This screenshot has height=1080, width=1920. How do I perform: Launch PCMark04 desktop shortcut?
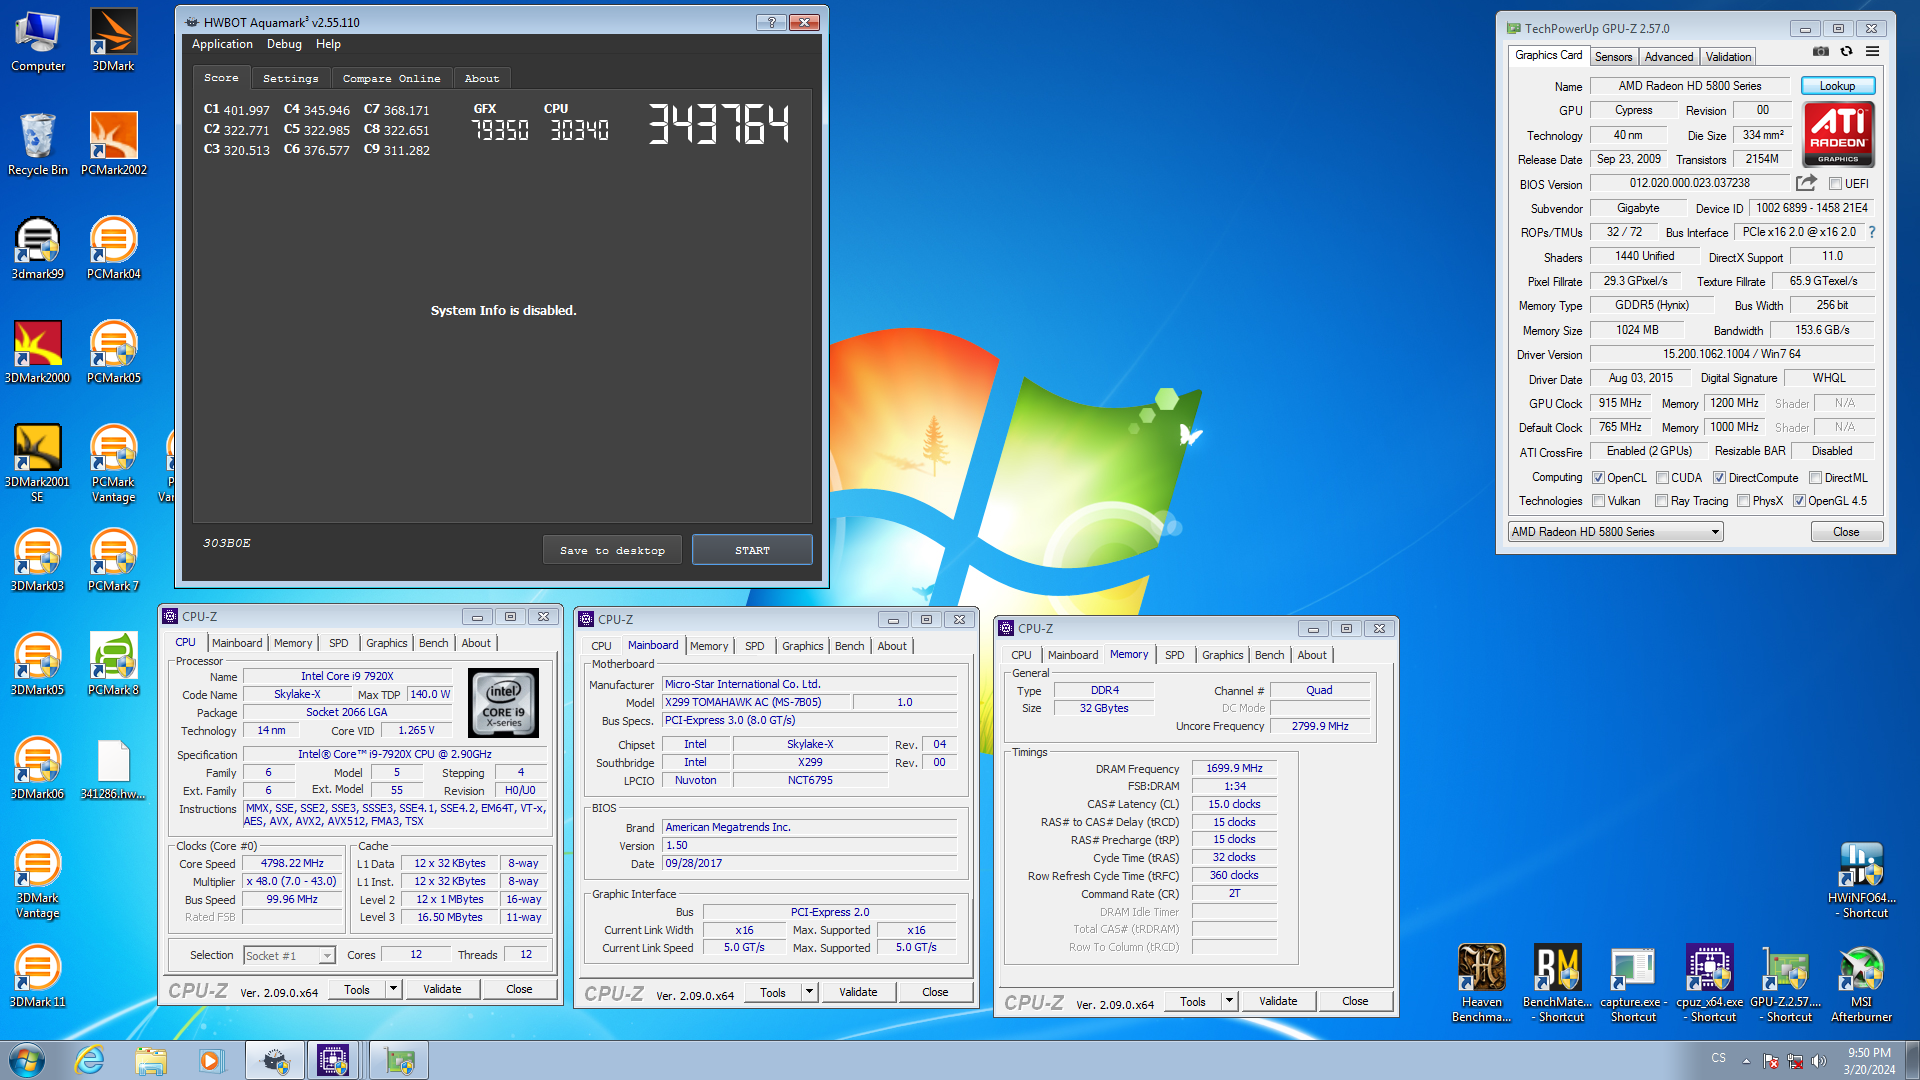click(113, 248)
